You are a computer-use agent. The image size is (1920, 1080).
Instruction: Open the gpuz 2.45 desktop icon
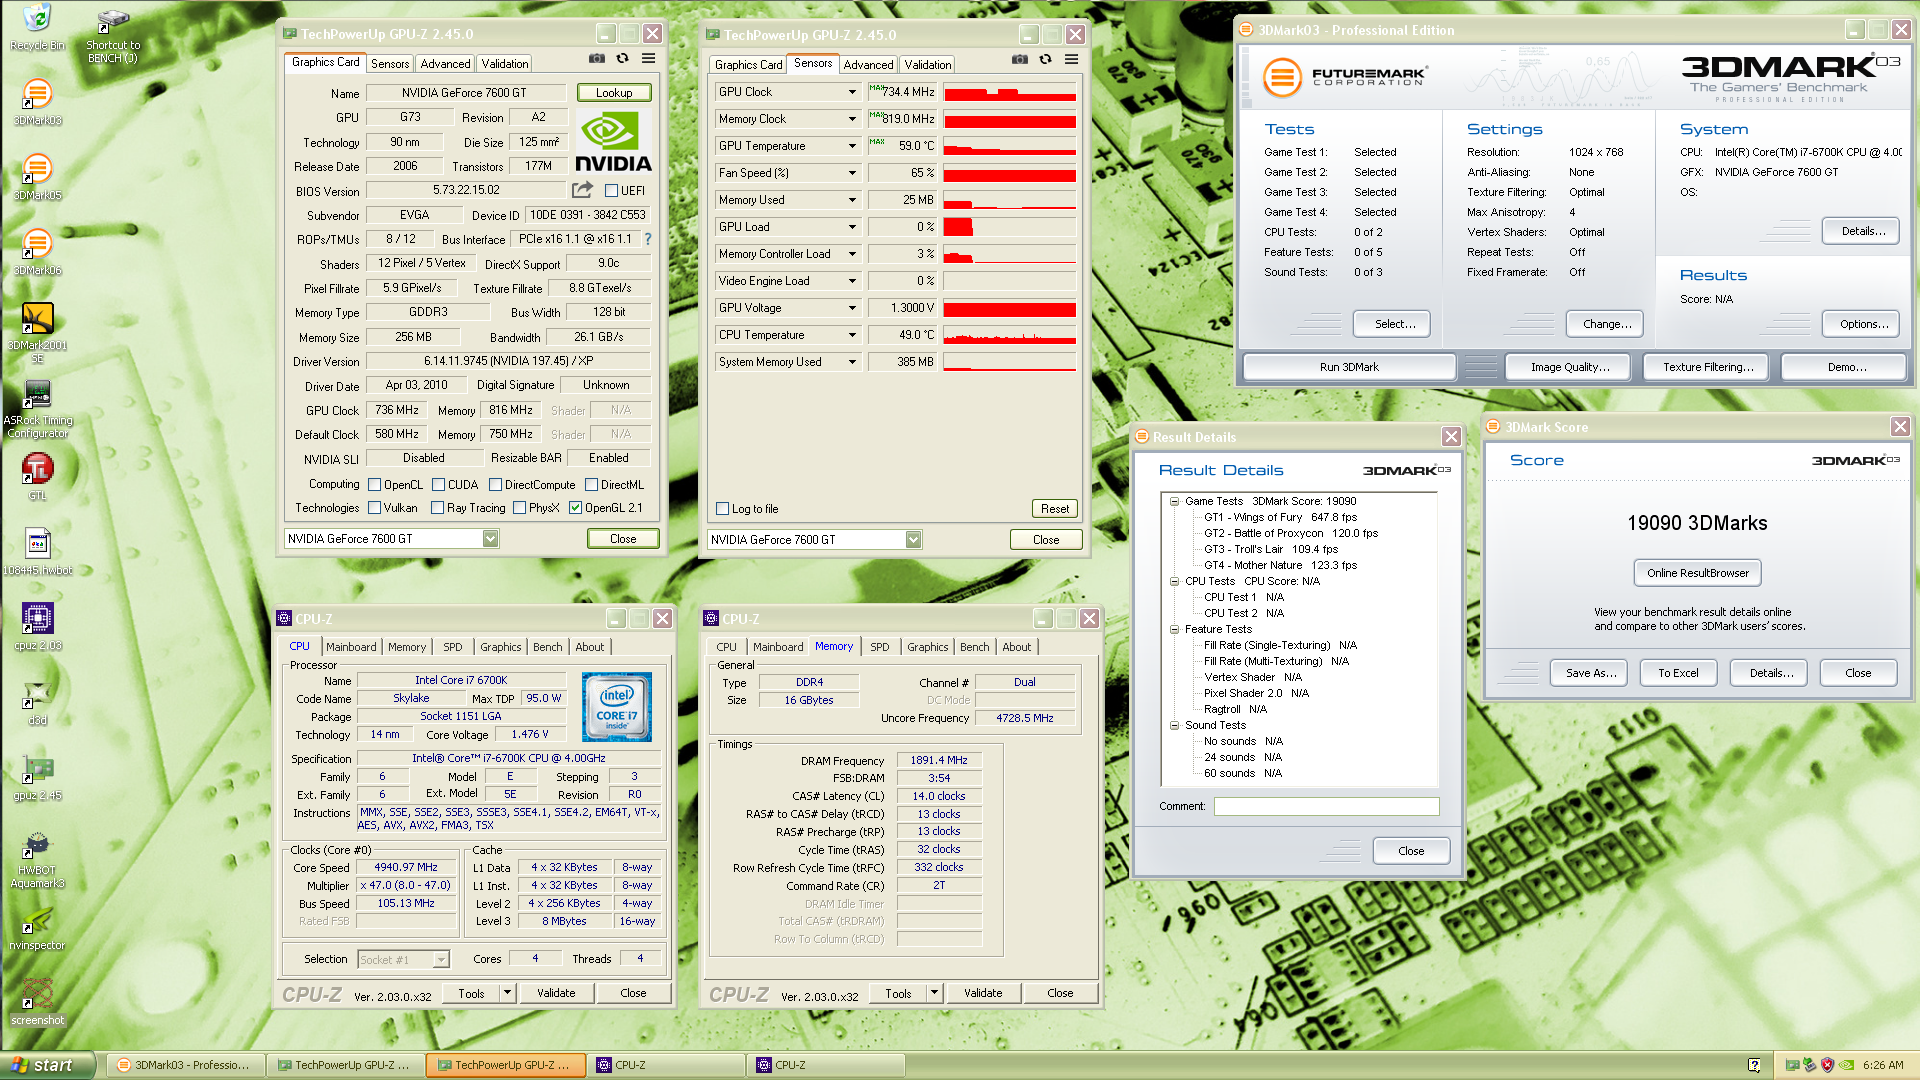[37, 777]
